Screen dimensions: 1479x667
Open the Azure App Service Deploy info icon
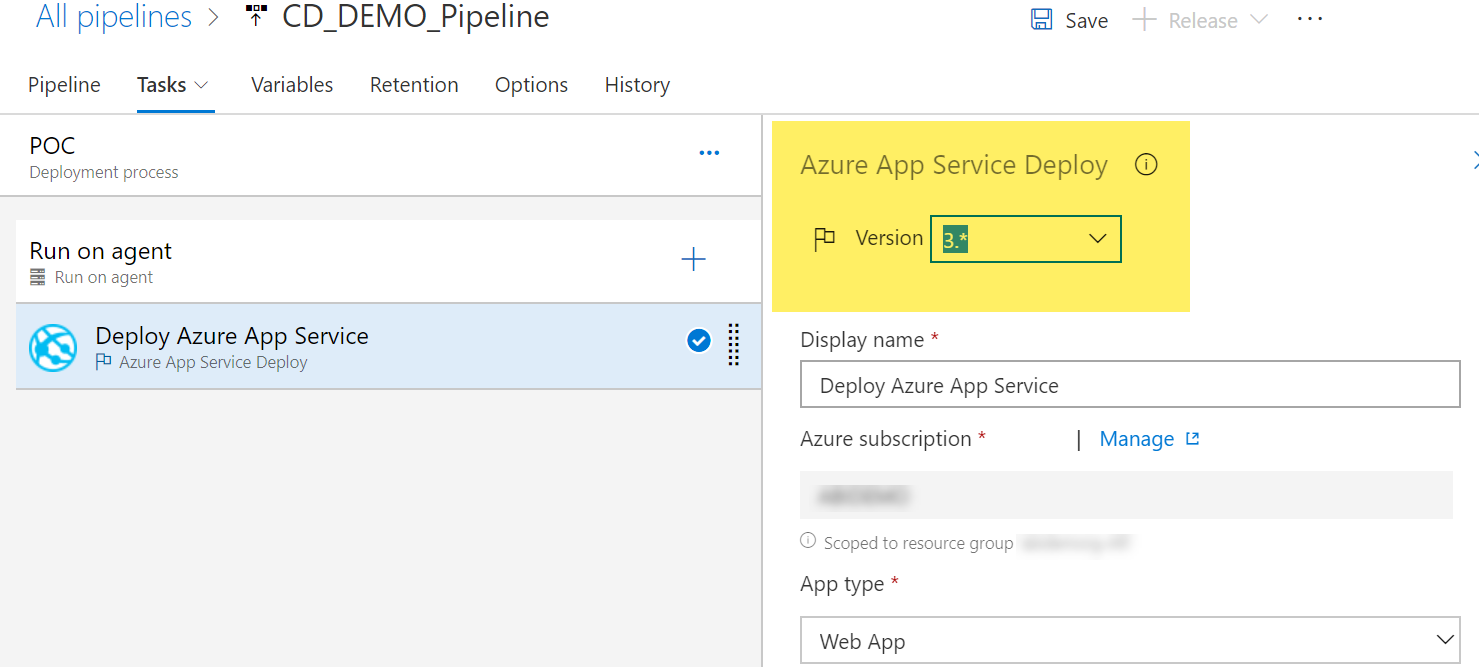pos(1146,165)
